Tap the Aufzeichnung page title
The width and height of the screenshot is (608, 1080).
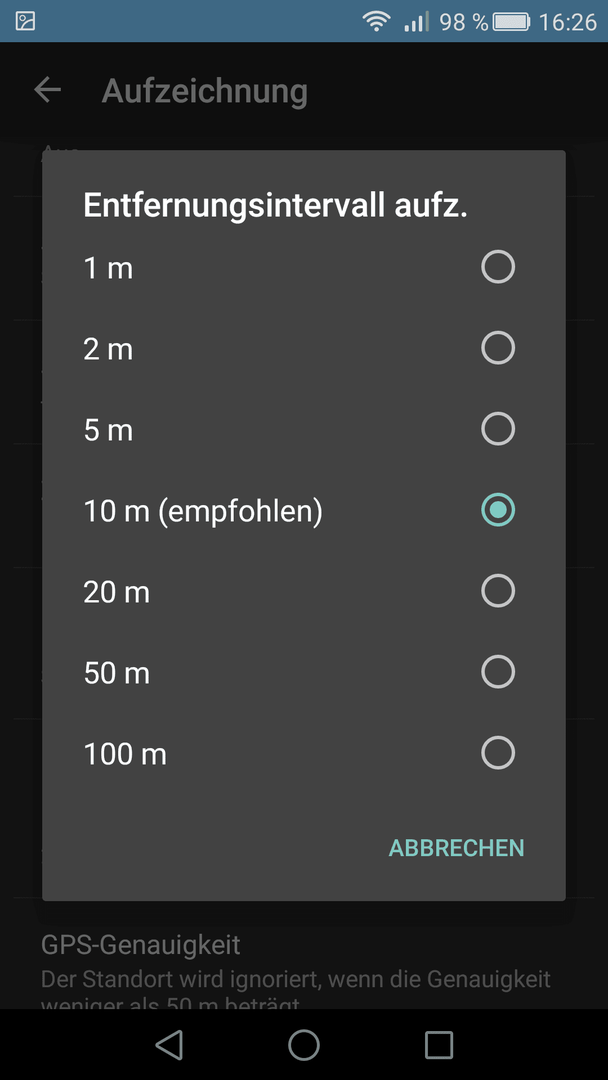point(205,91)
